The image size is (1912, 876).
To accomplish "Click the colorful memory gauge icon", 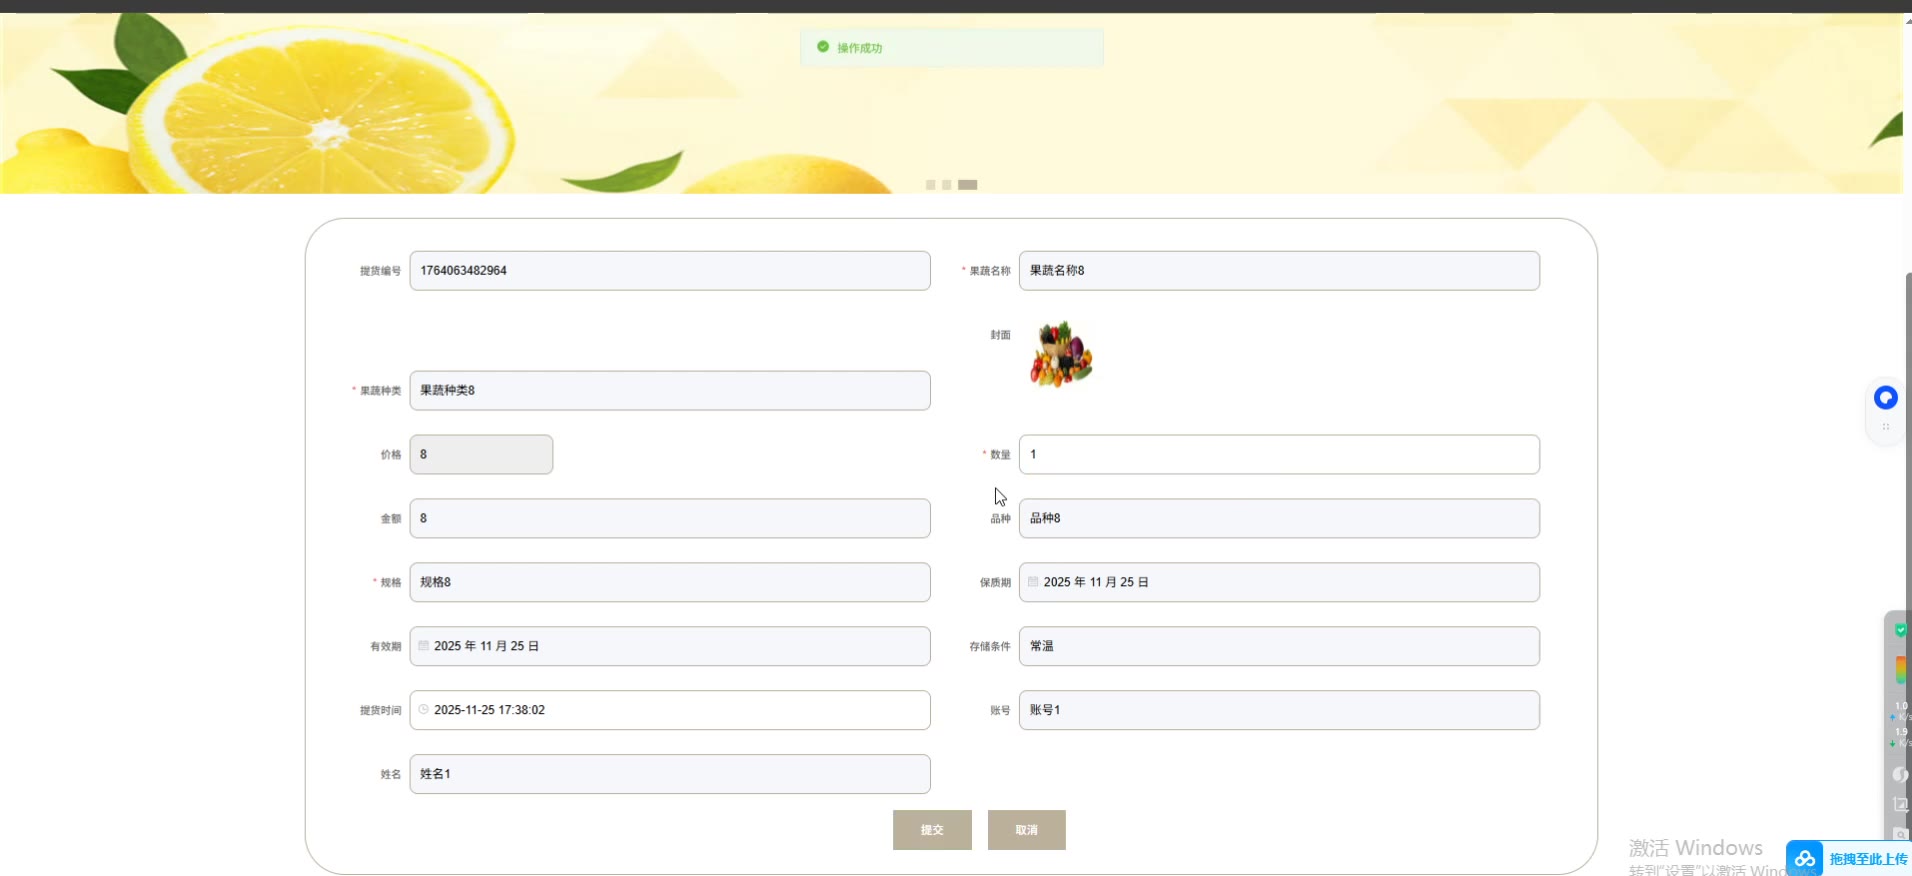I will [1900, 669].
